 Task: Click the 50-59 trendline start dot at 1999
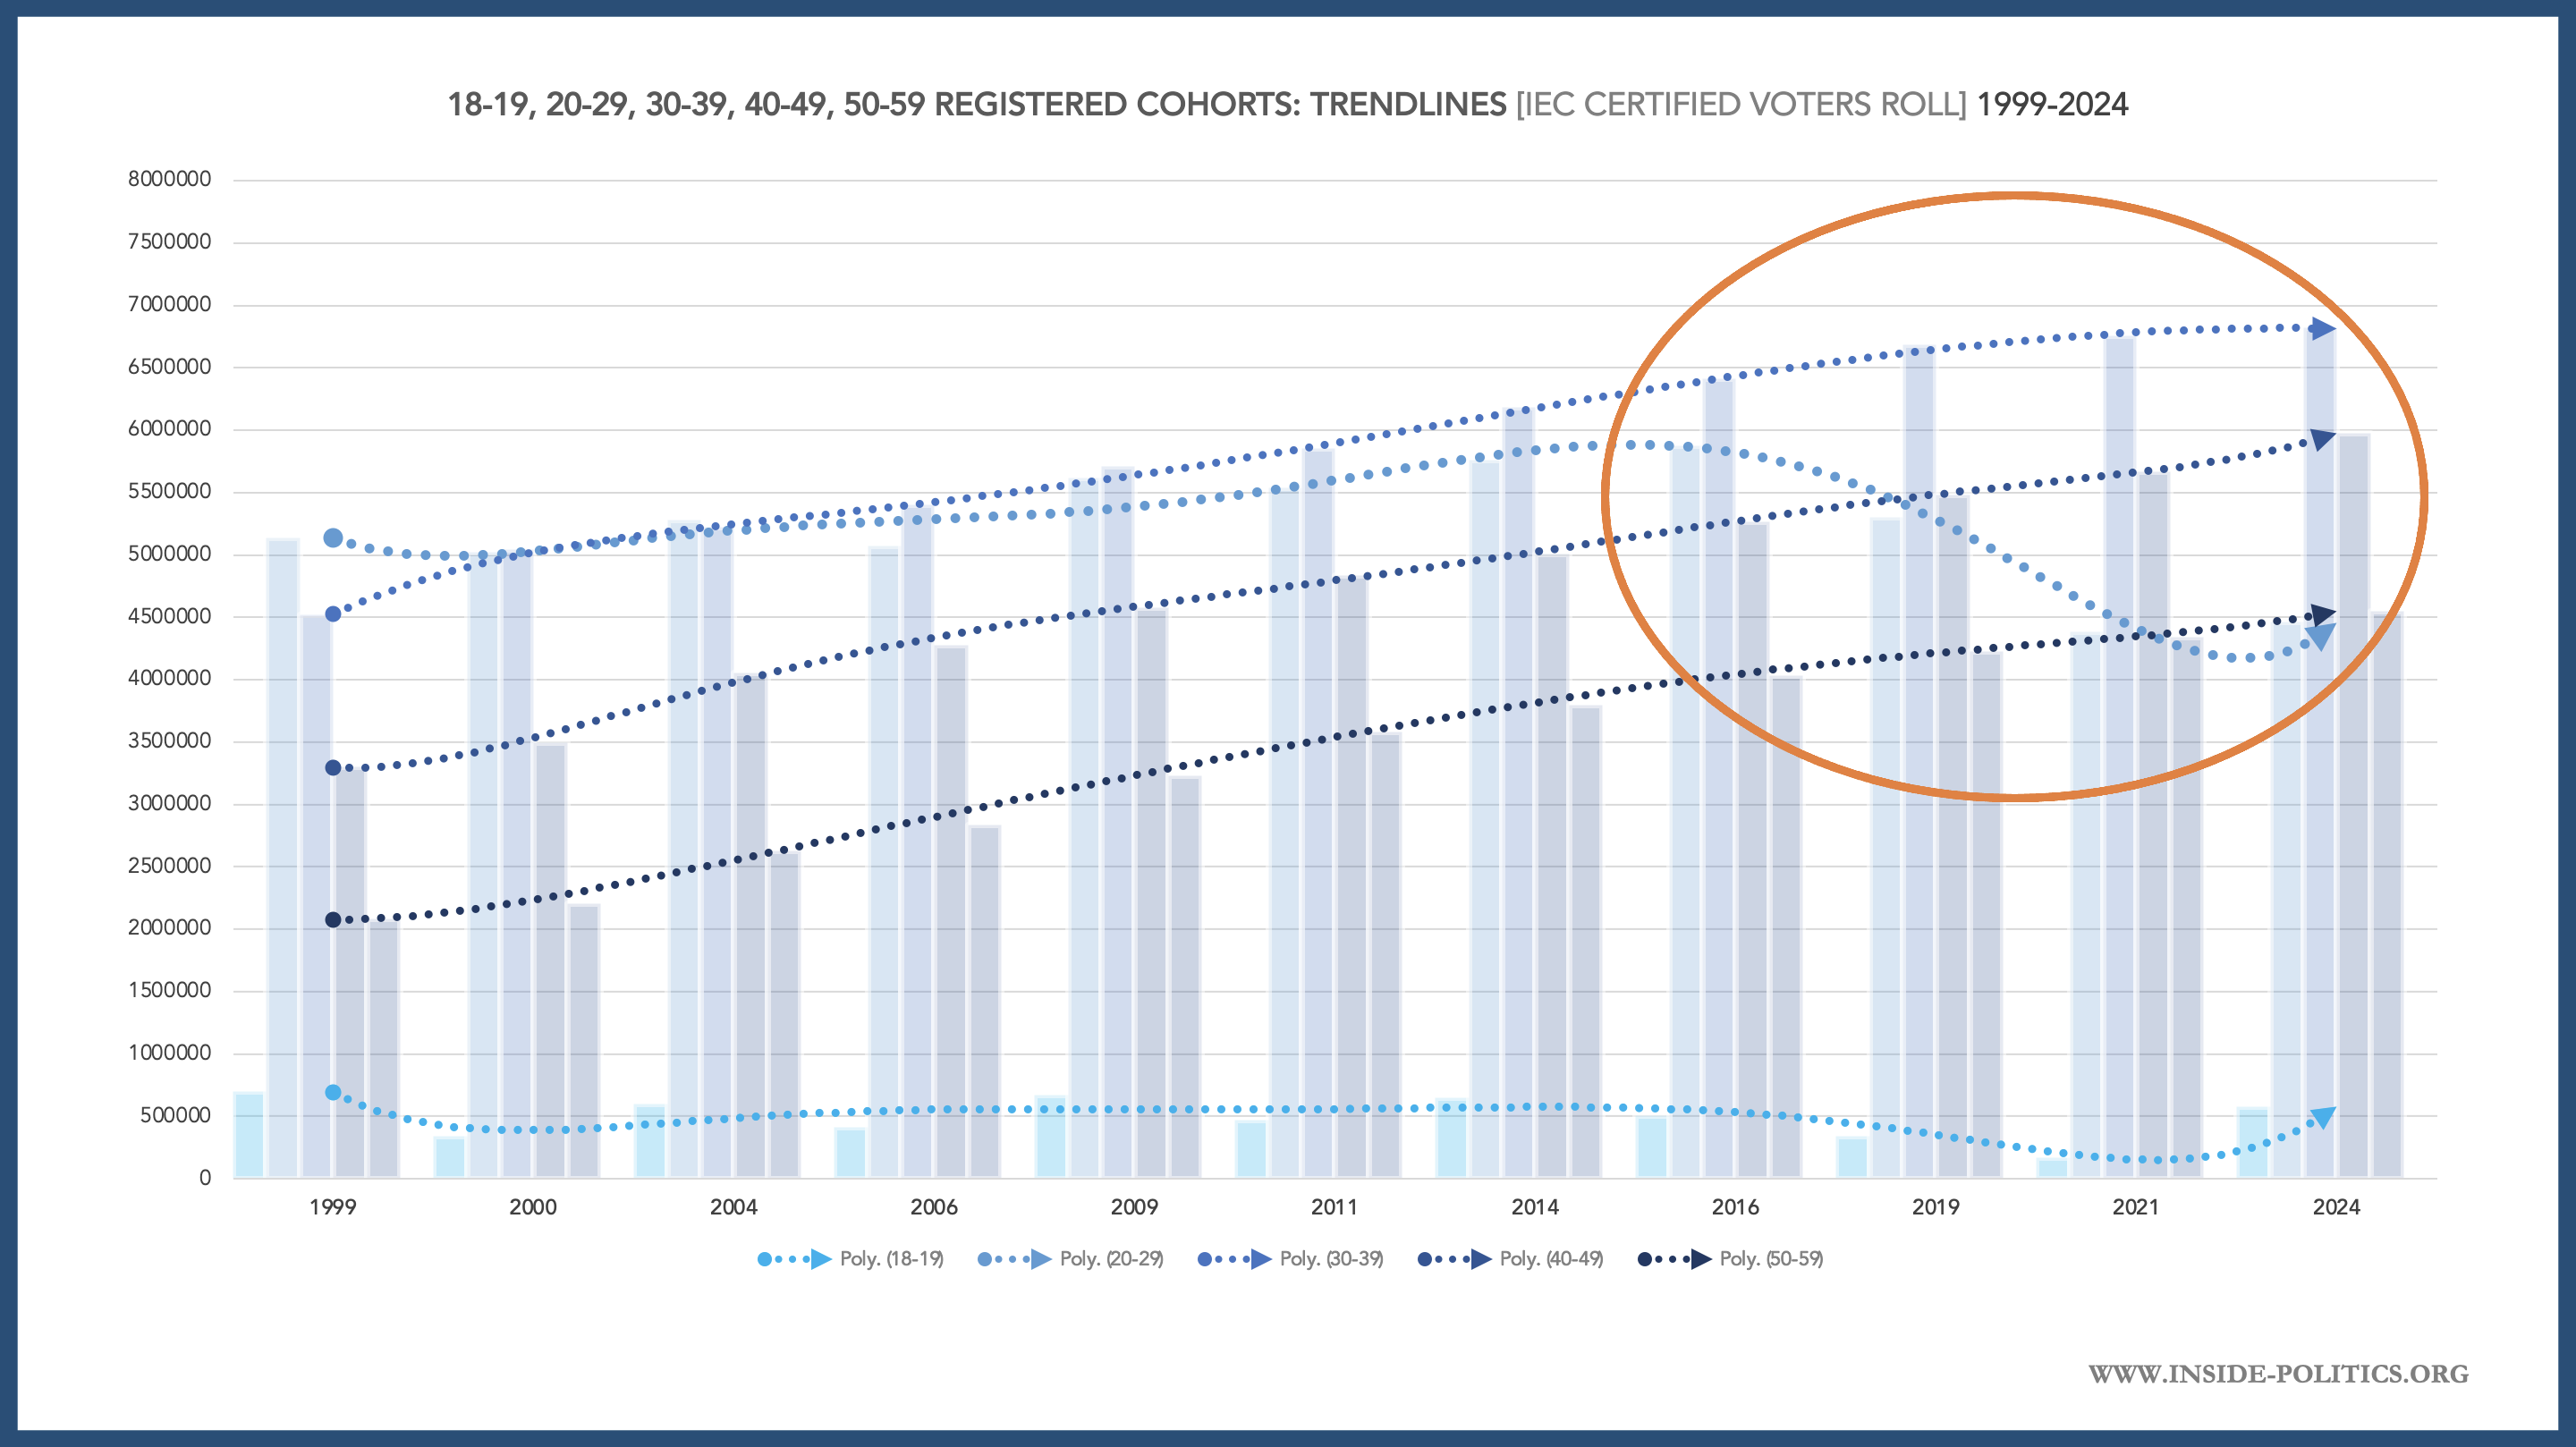(x=333, y=920)
